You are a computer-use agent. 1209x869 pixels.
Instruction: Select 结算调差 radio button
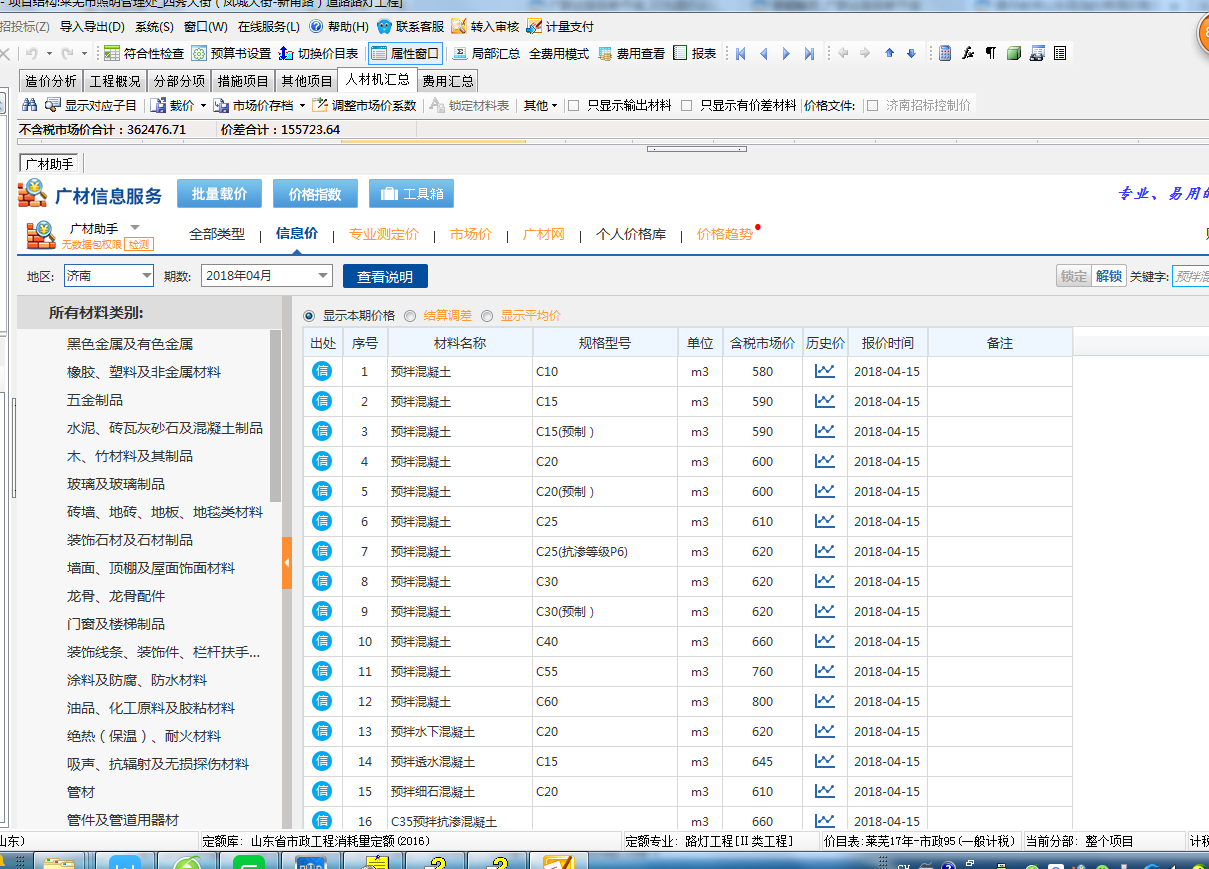(x=411, y=315)
